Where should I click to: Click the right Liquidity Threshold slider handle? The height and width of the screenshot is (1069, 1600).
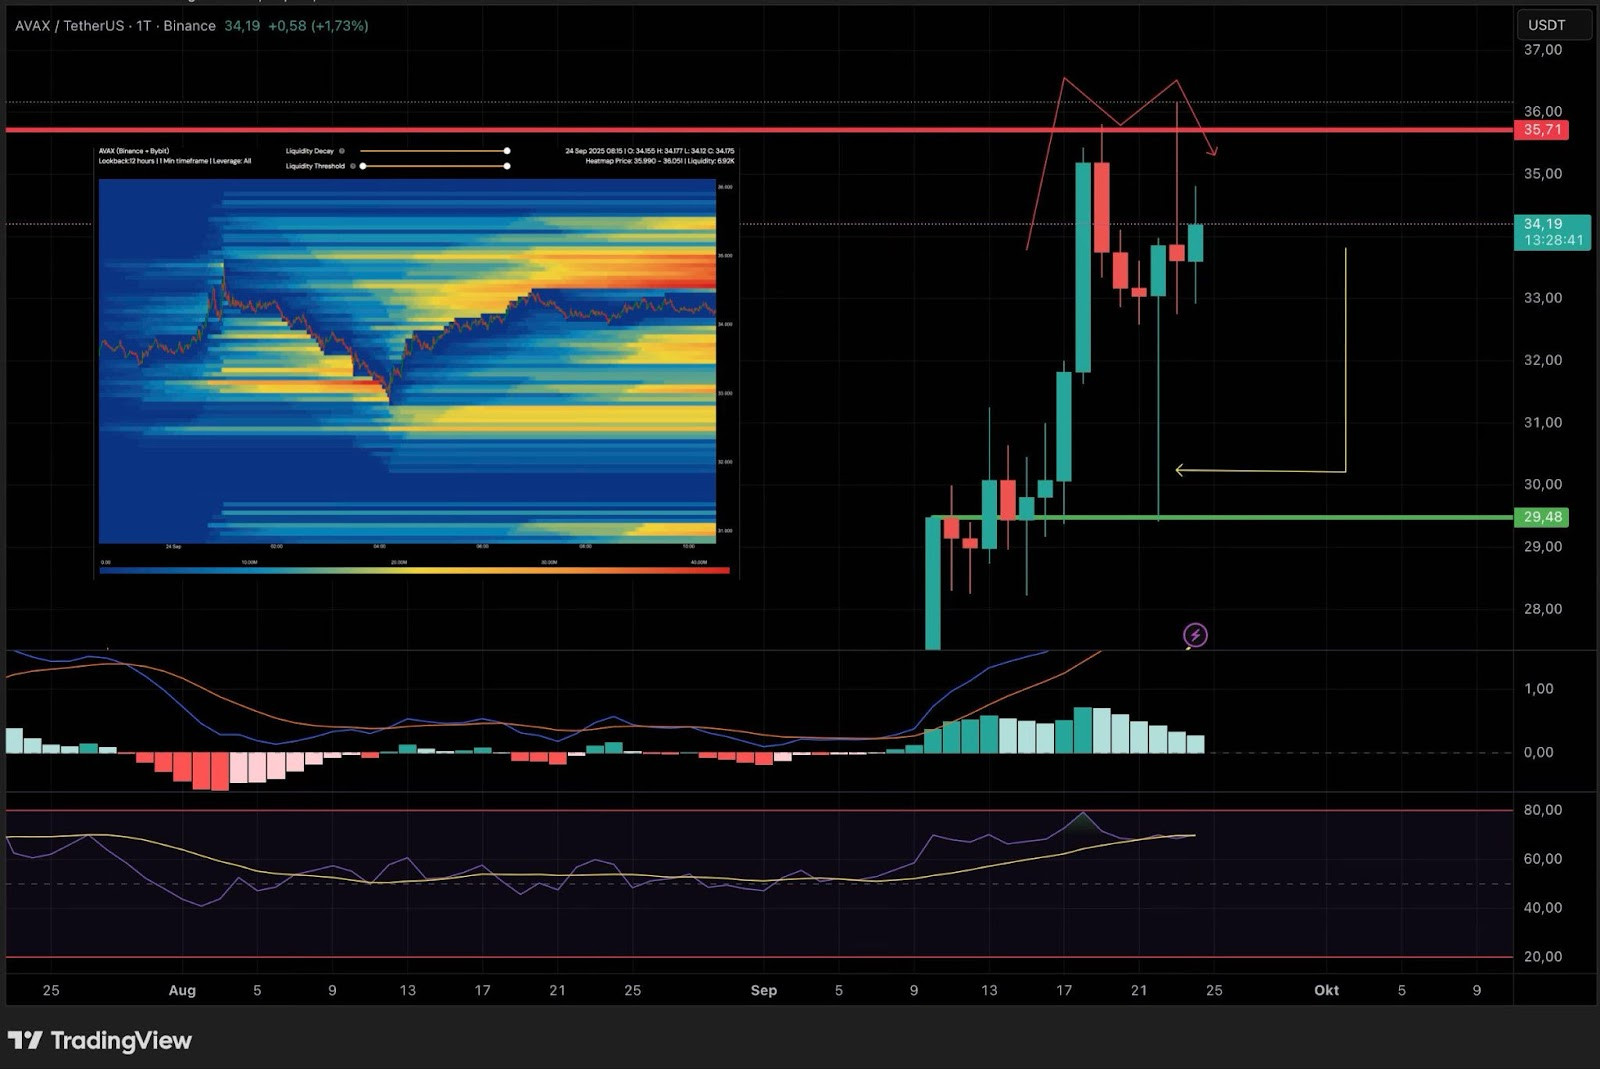click(x=507, y=166)
